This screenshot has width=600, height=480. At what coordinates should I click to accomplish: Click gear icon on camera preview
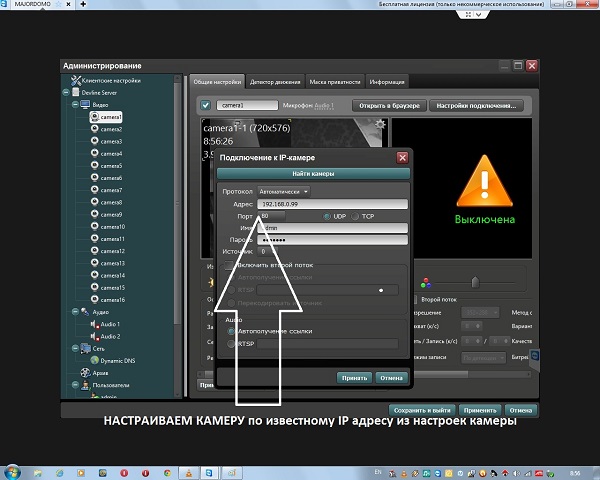pos(378,124)
